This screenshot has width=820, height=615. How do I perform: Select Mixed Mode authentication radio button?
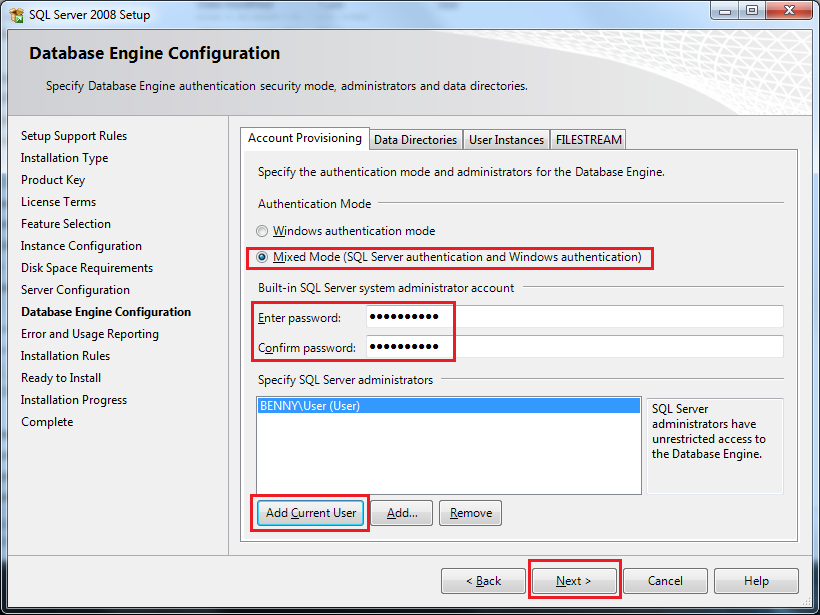[x=261, y=257]
